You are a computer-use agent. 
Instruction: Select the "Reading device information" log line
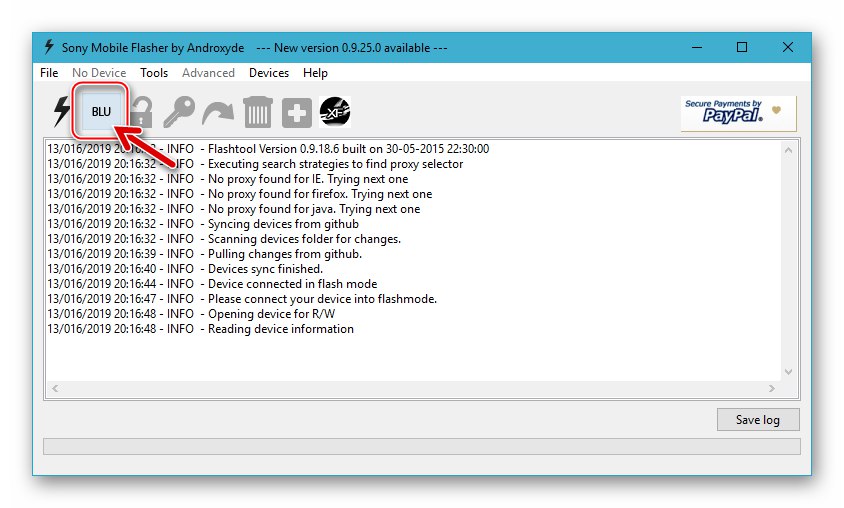point(201,329)
